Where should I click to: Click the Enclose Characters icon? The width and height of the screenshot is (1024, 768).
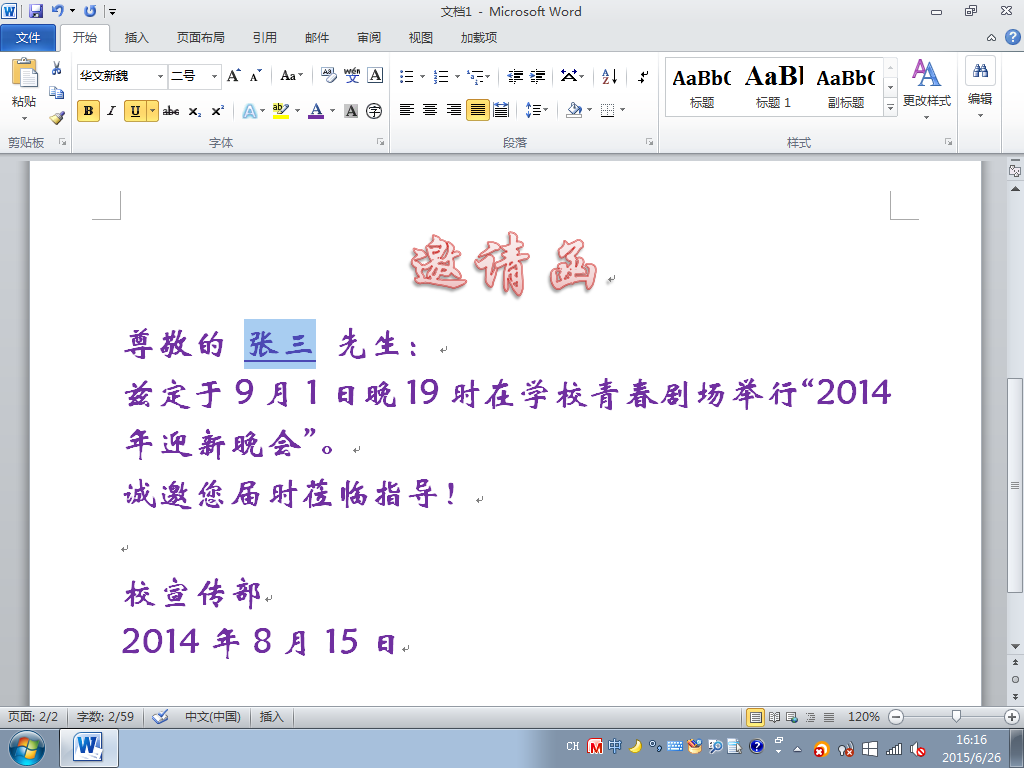point(374,111)
